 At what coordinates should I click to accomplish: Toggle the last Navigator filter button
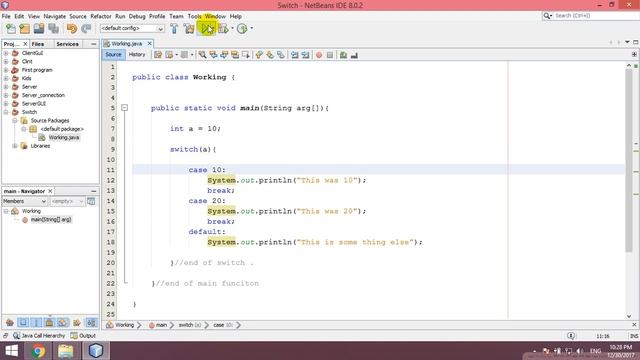[x=92, y=322]
